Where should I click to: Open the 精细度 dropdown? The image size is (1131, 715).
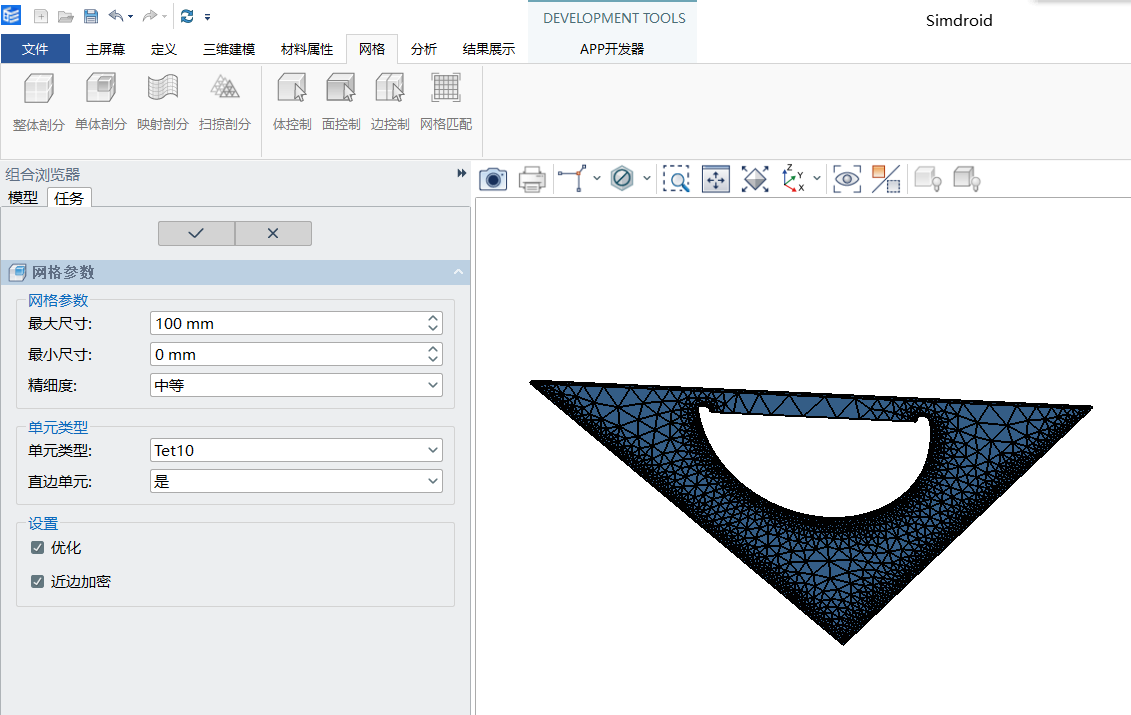coord(296,385)
